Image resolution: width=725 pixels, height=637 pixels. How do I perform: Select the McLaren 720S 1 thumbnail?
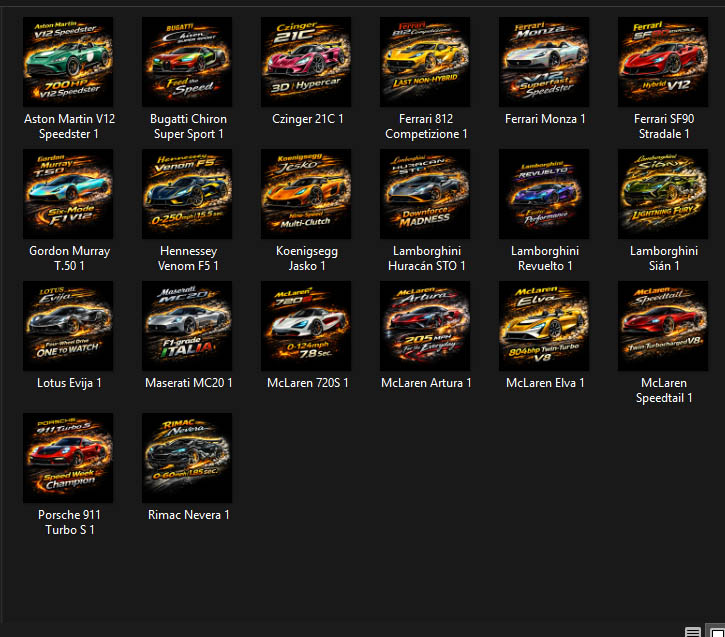[306, 326]
